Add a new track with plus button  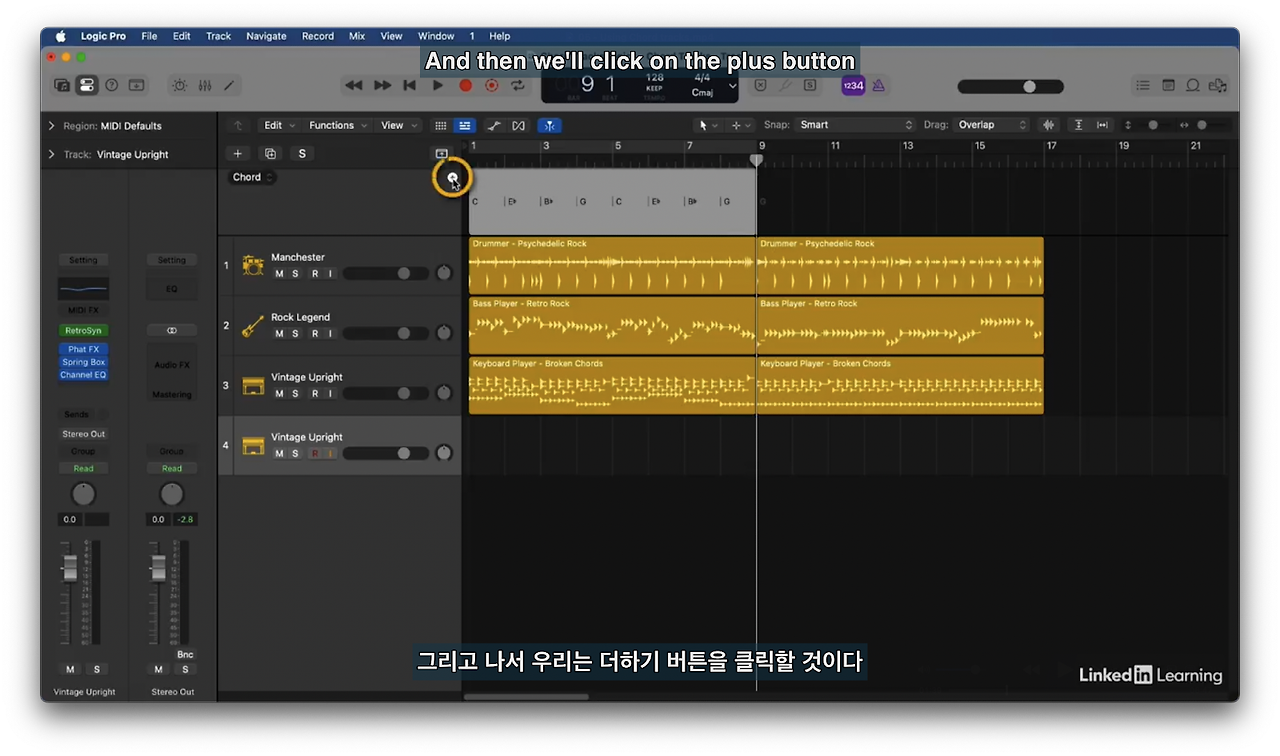237,153
